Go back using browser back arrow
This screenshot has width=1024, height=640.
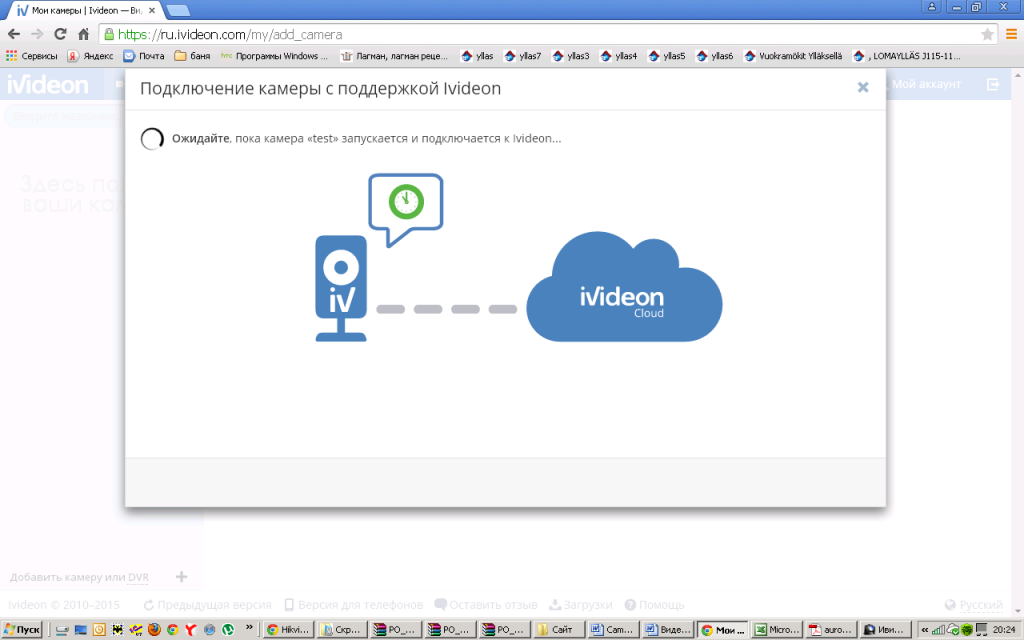pyautogui.click(x=13, y=34)
